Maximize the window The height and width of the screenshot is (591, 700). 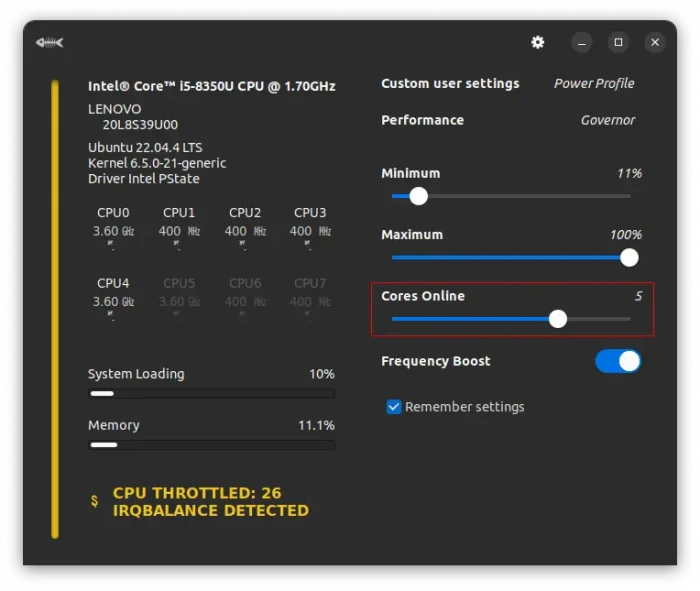pyautogui.click(x=618, y=42)
